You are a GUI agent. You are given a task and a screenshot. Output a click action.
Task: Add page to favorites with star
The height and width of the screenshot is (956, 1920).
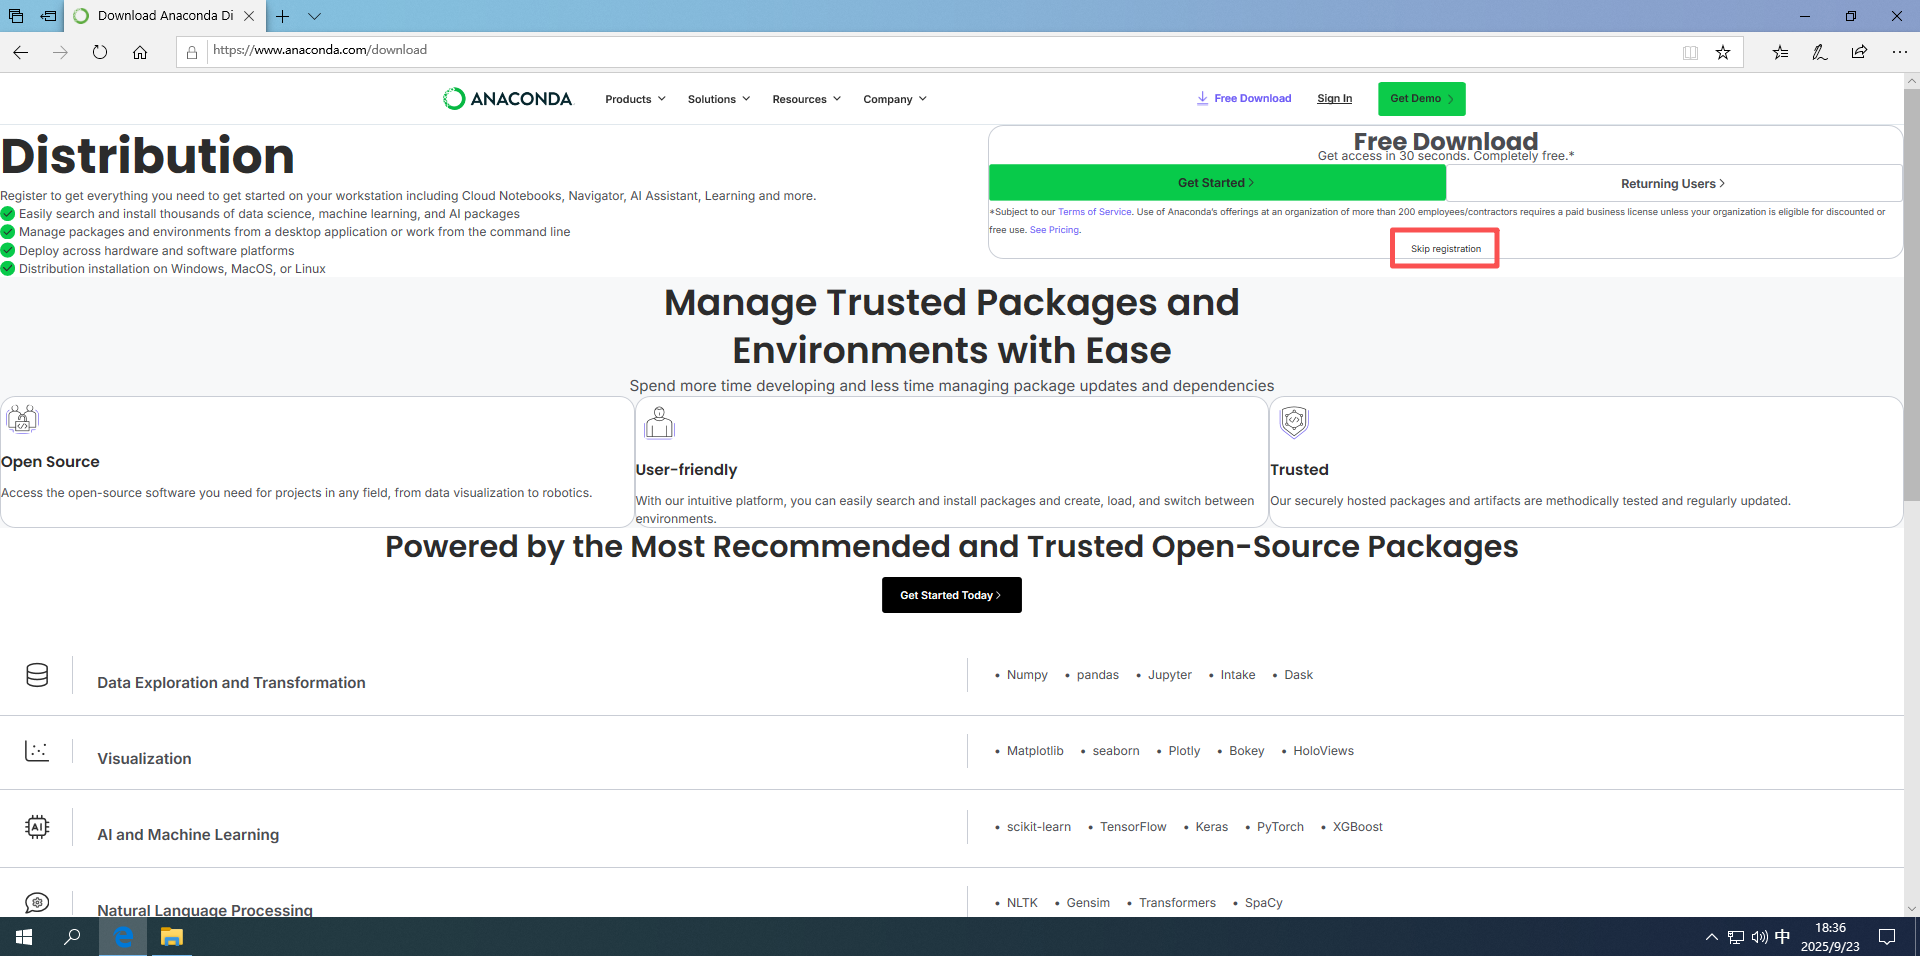pyautogui.click(x=1723, y=52)
